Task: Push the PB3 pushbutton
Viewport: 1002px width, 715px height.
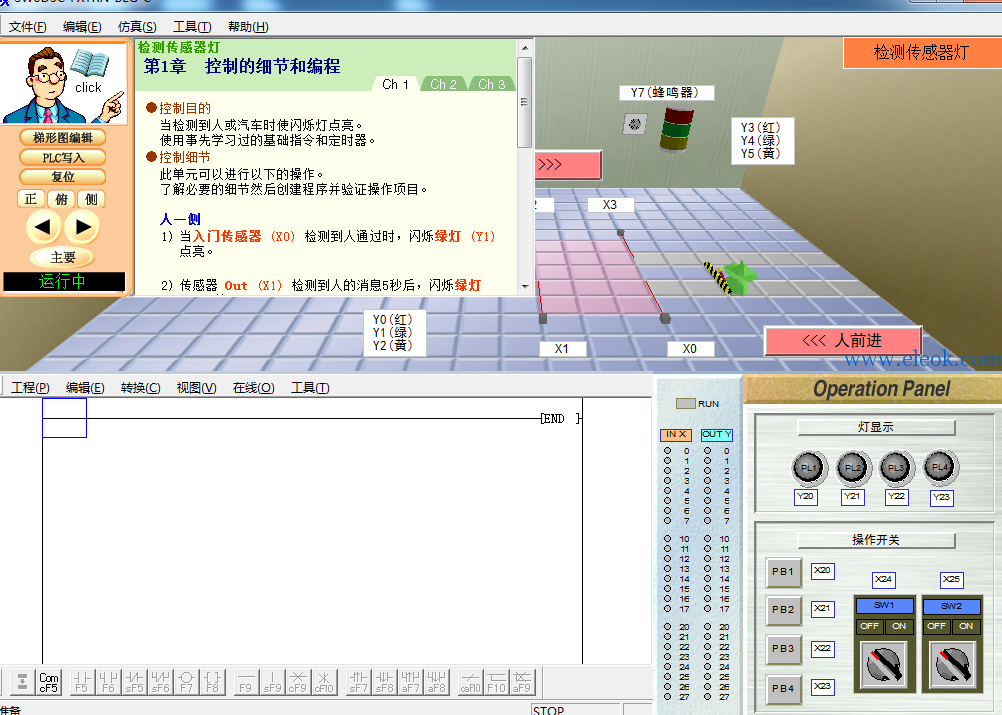Action: pyautogui.click(x=783, y=649)
